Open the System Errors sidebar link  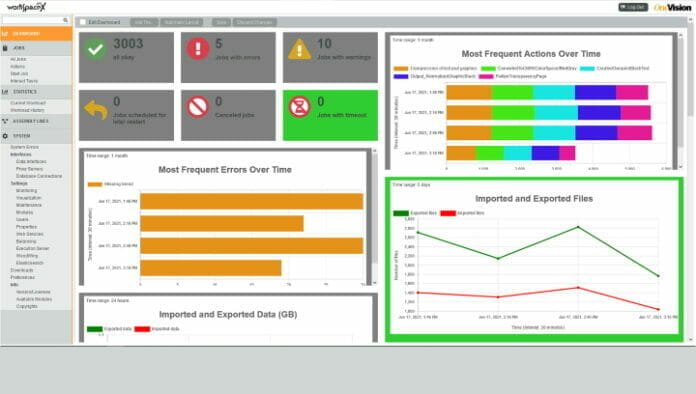(x=24, y=147)
